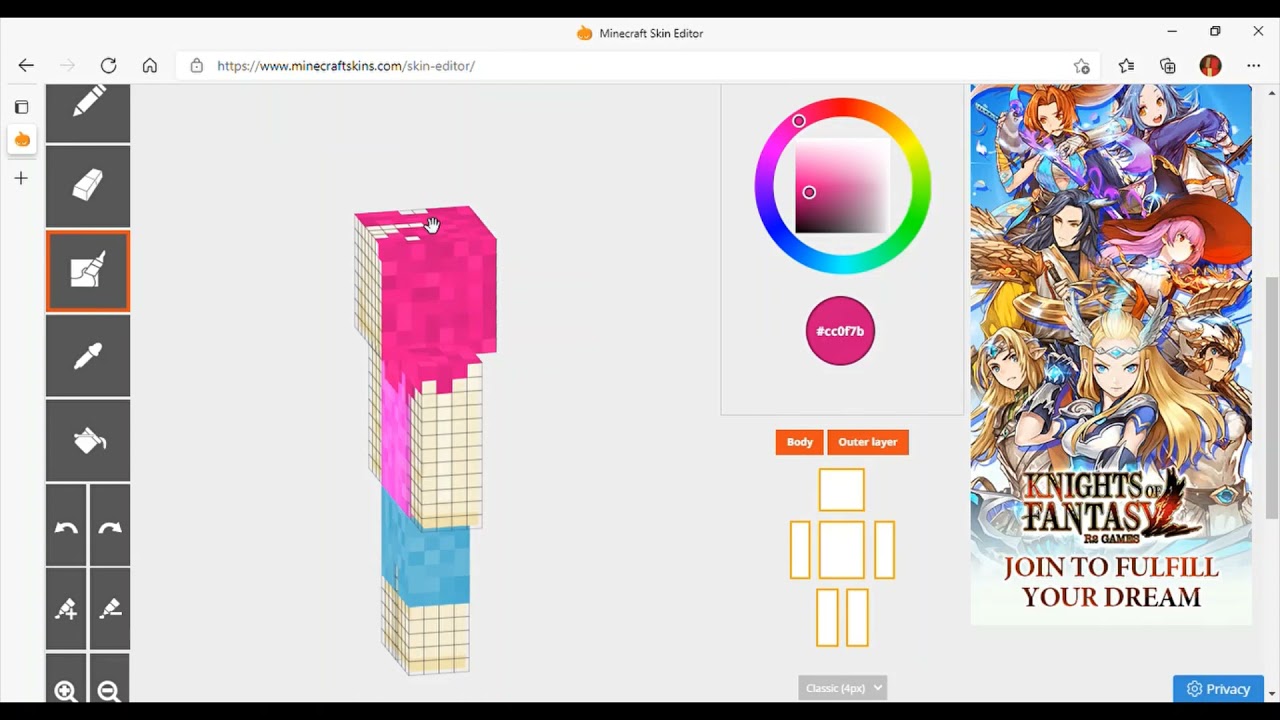Toggle head part in body selector
This screenshot has height=720, width=1280.
click(842, 491)
